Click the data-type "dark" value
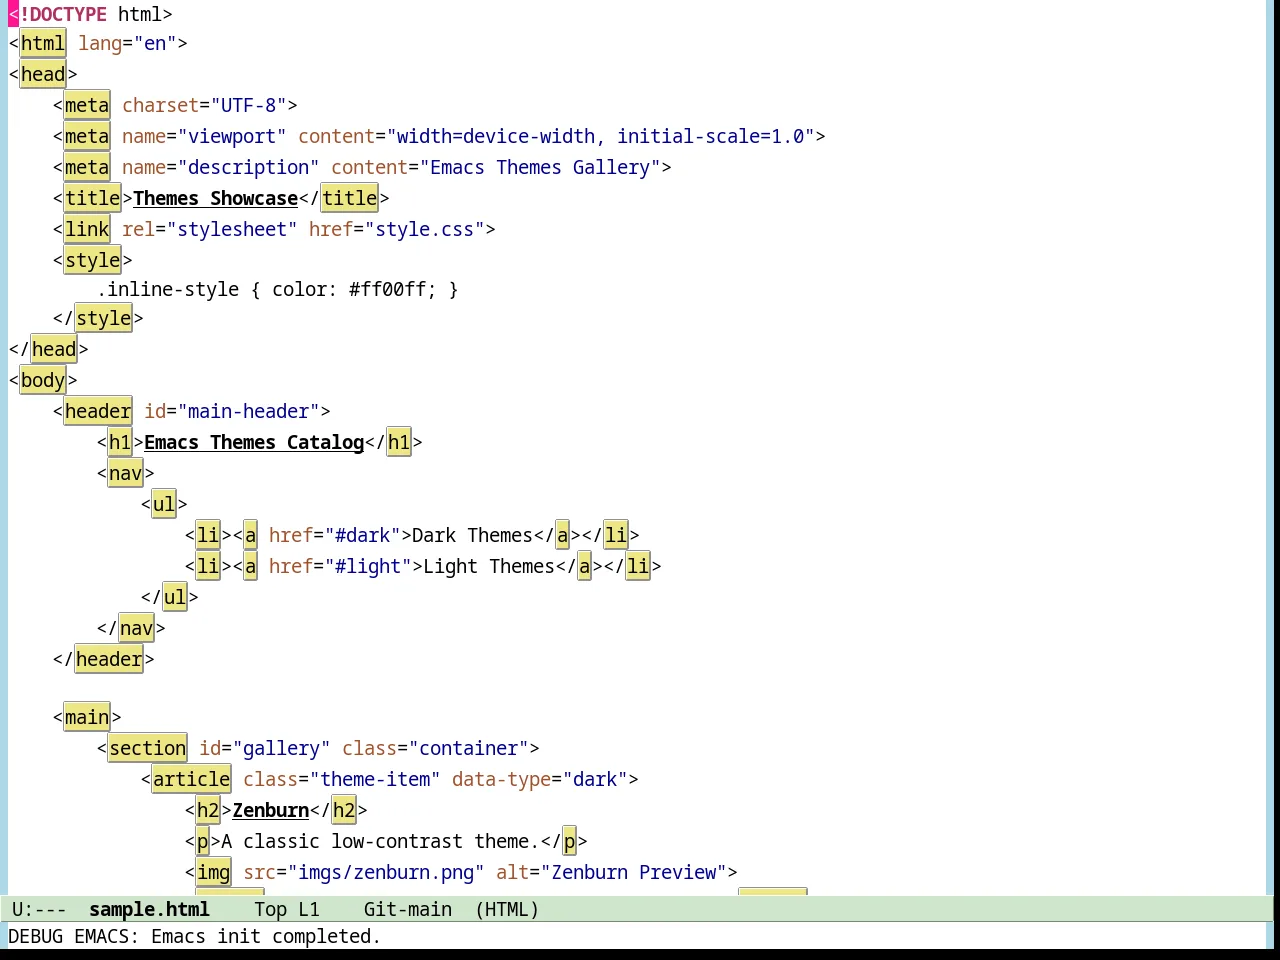Image resolution: width=1280 pixels, height=960 pixels. [x=595, y=779]
